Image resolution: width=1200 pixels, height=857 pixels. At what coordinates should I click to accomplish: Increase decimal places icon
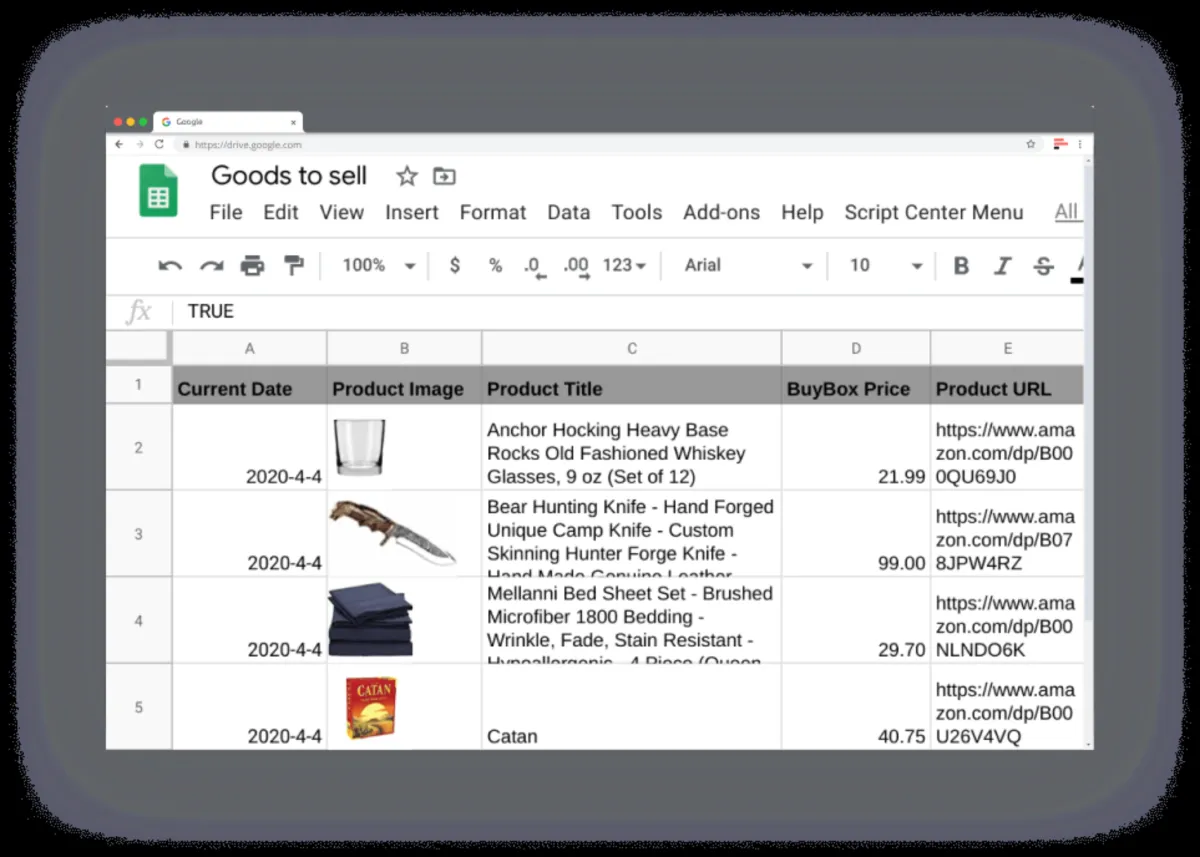(577, 267)
